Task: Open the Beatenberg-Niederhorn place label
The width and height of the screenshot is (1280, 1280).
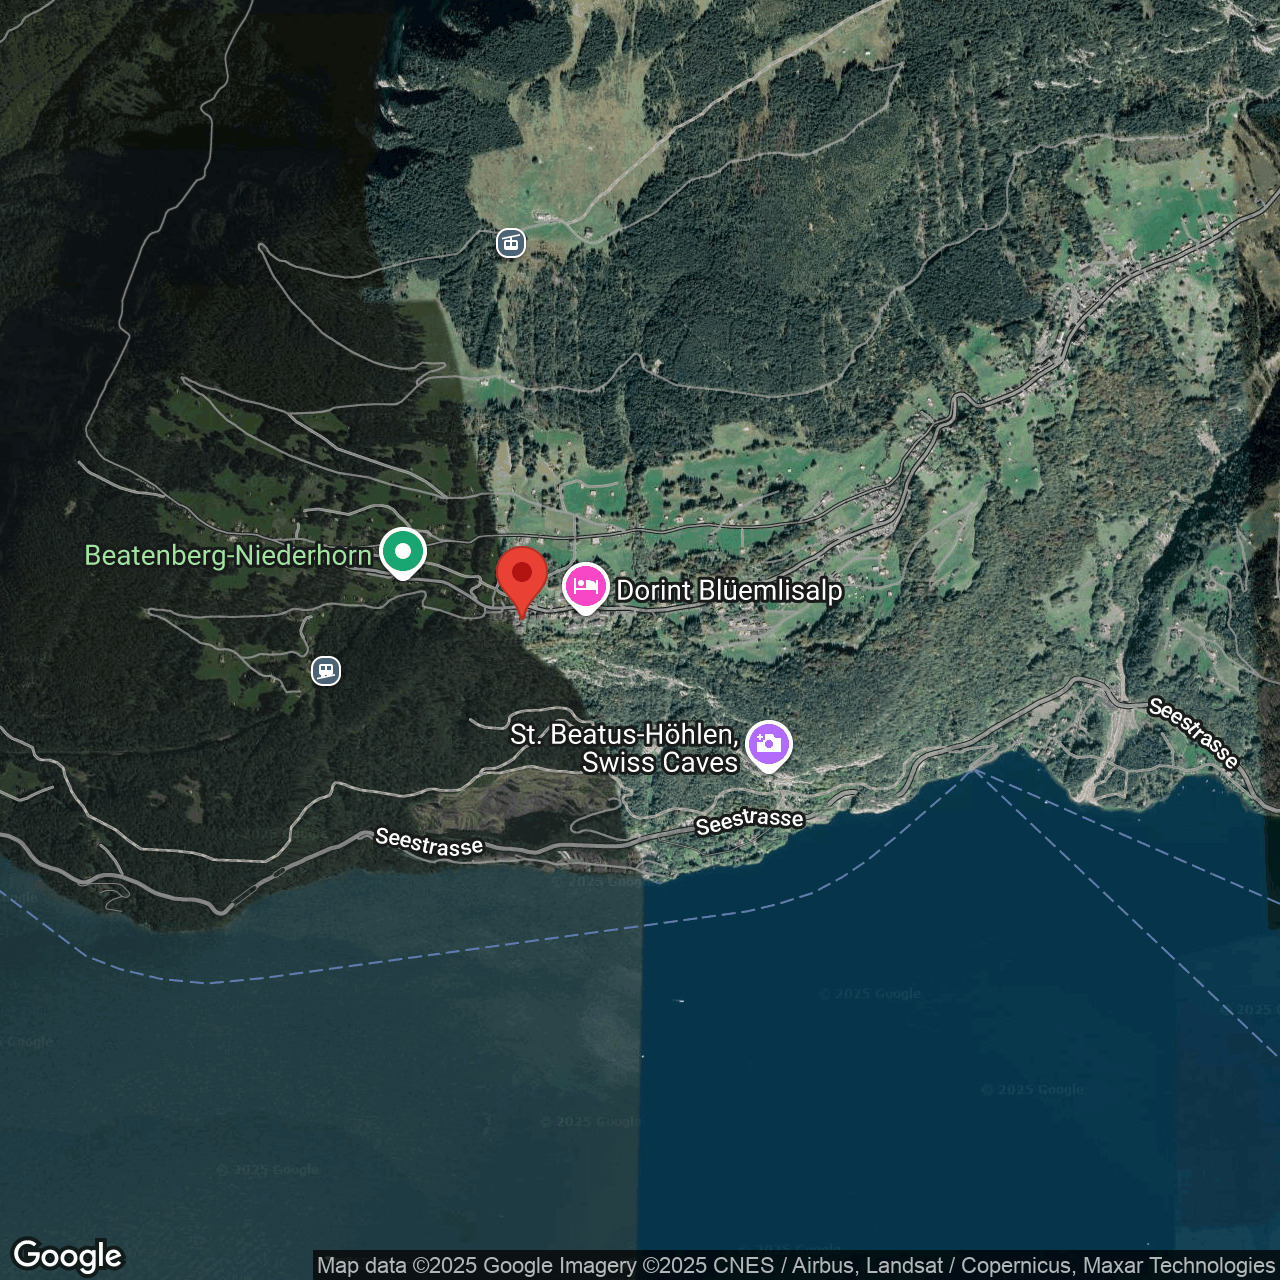Action: [228, 555]
